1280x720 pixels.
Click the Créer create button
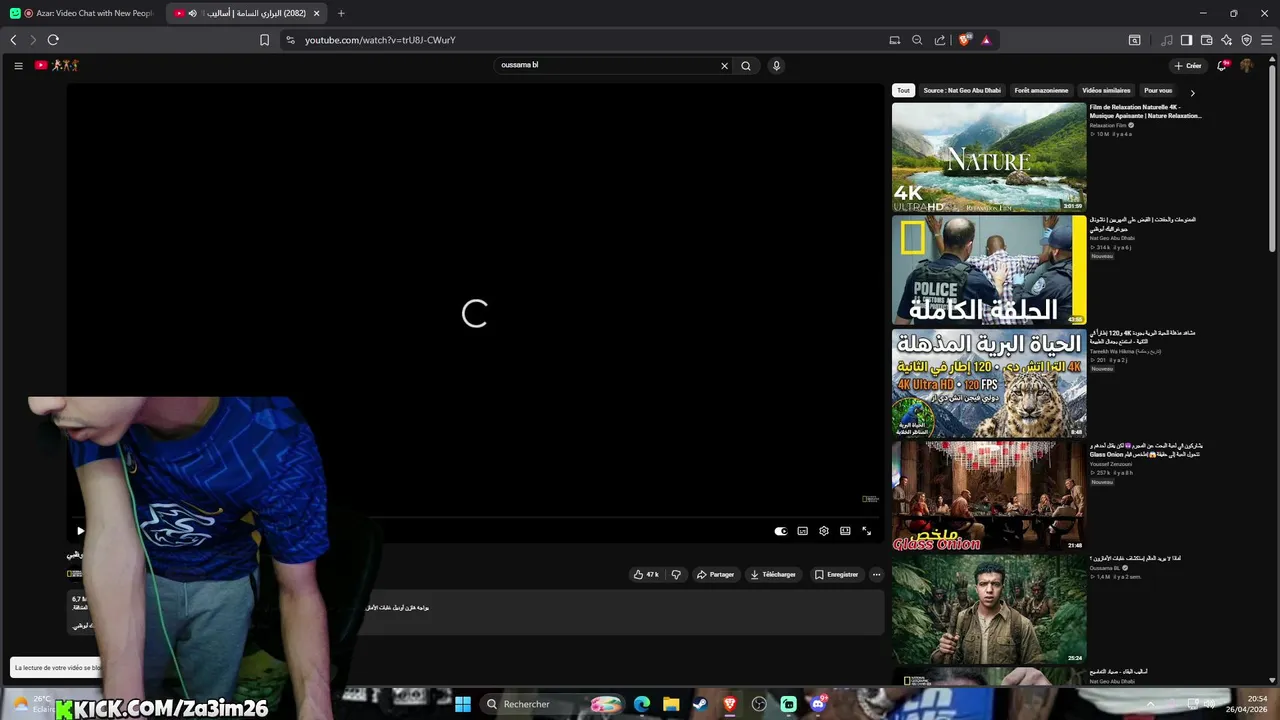(1188, 65)
